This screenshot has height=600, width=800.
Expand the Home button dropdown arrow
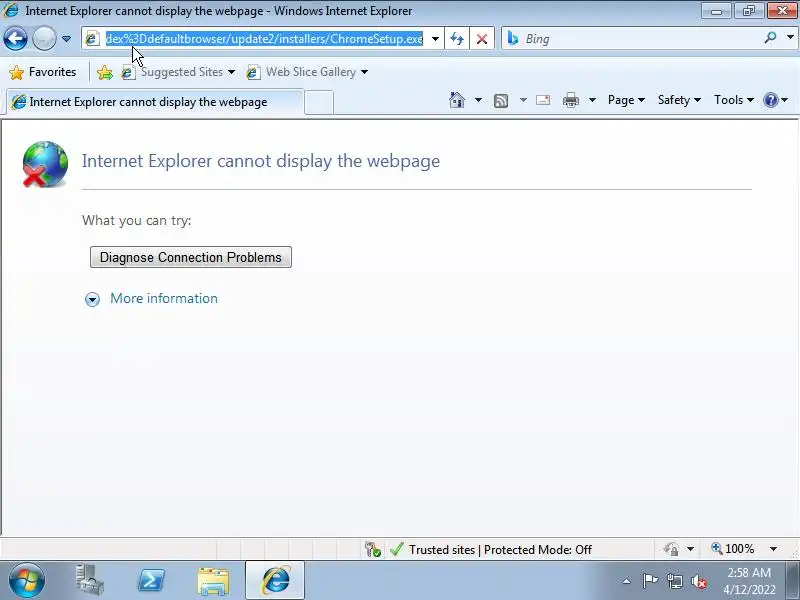point(478,100)
